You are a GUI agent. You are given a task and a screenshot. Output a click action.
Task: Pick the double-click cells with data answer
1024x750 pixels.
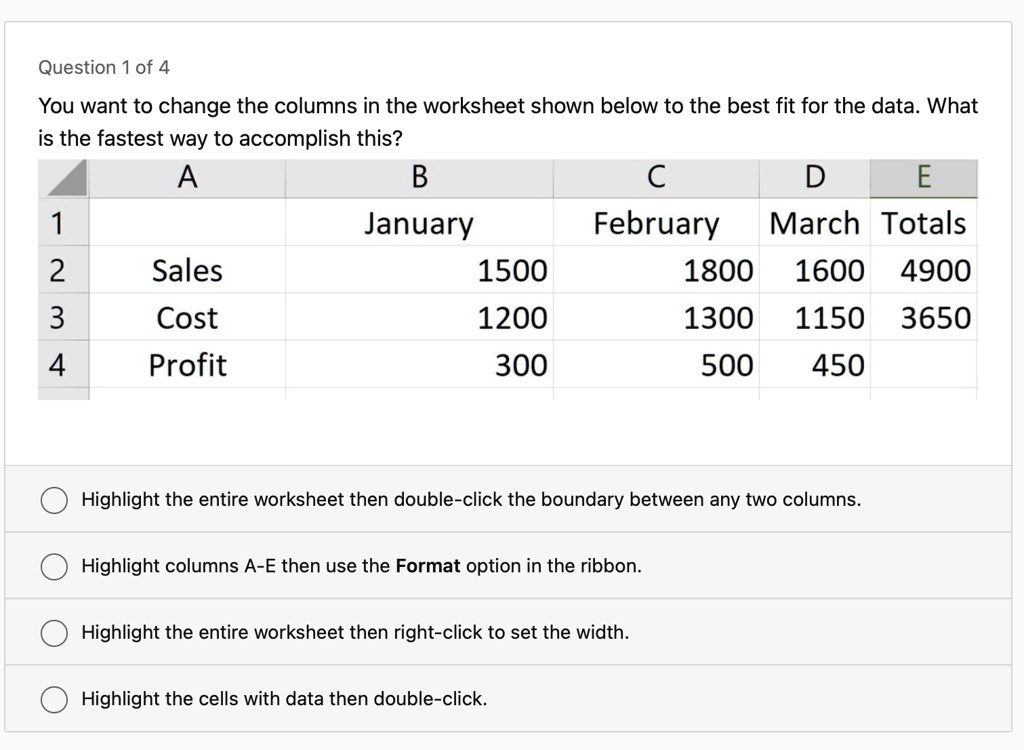point(53,699)
